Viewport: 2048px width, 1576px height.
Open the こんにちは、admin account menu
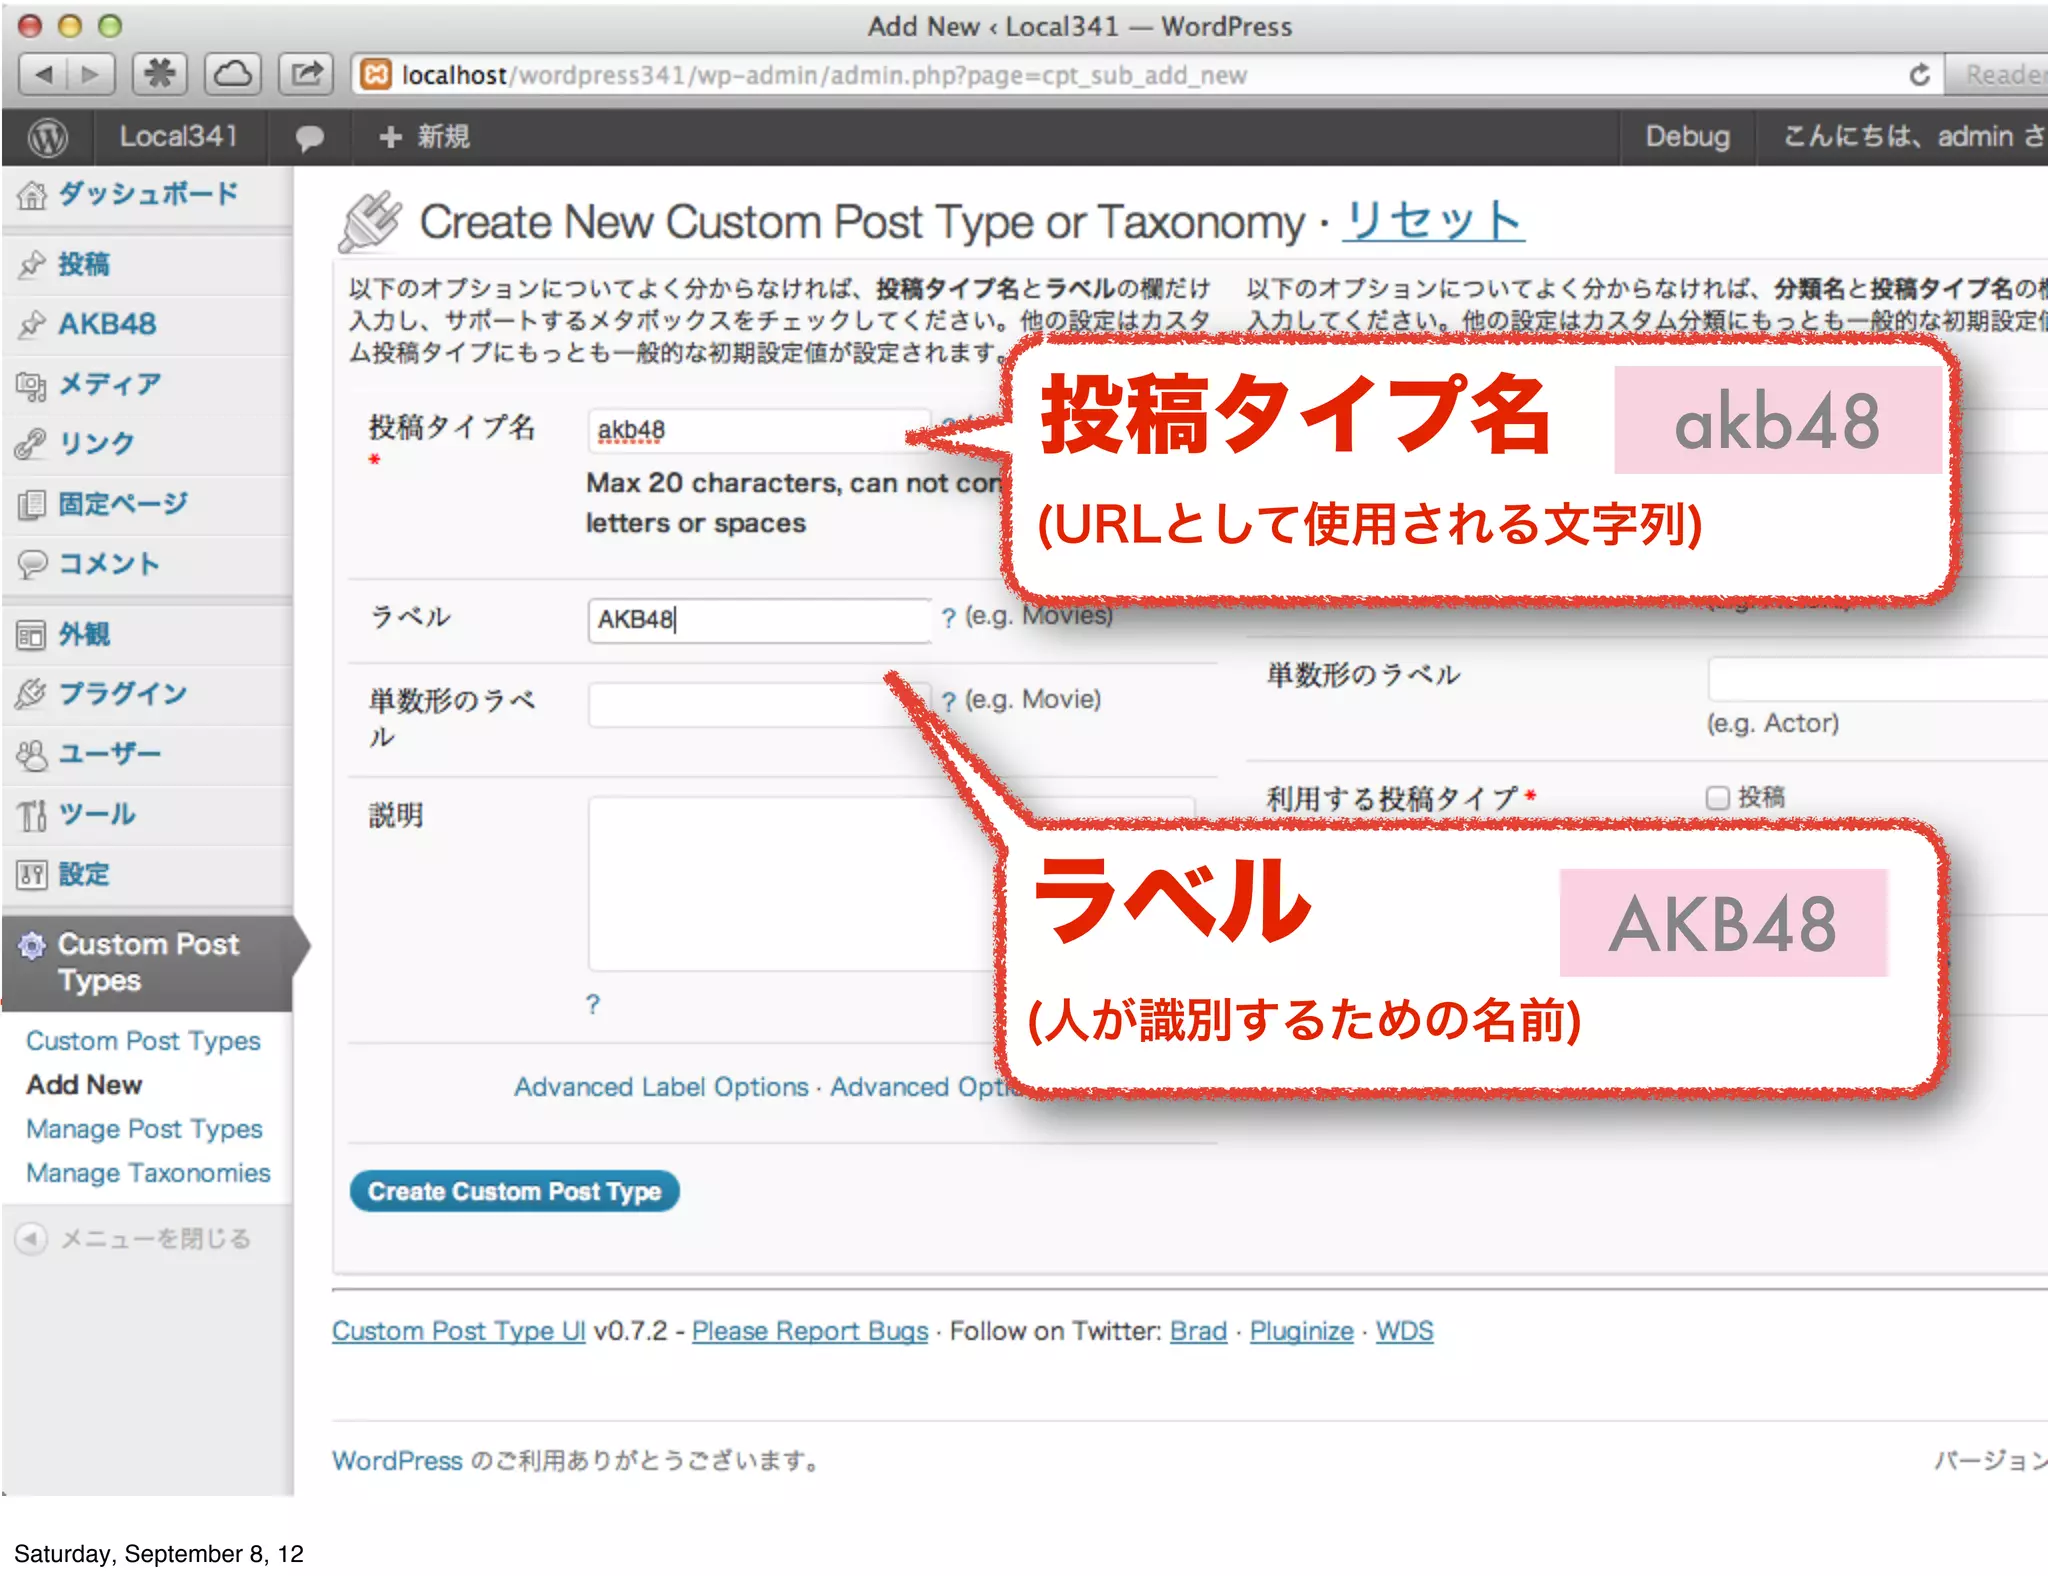tap(1913, 137)
